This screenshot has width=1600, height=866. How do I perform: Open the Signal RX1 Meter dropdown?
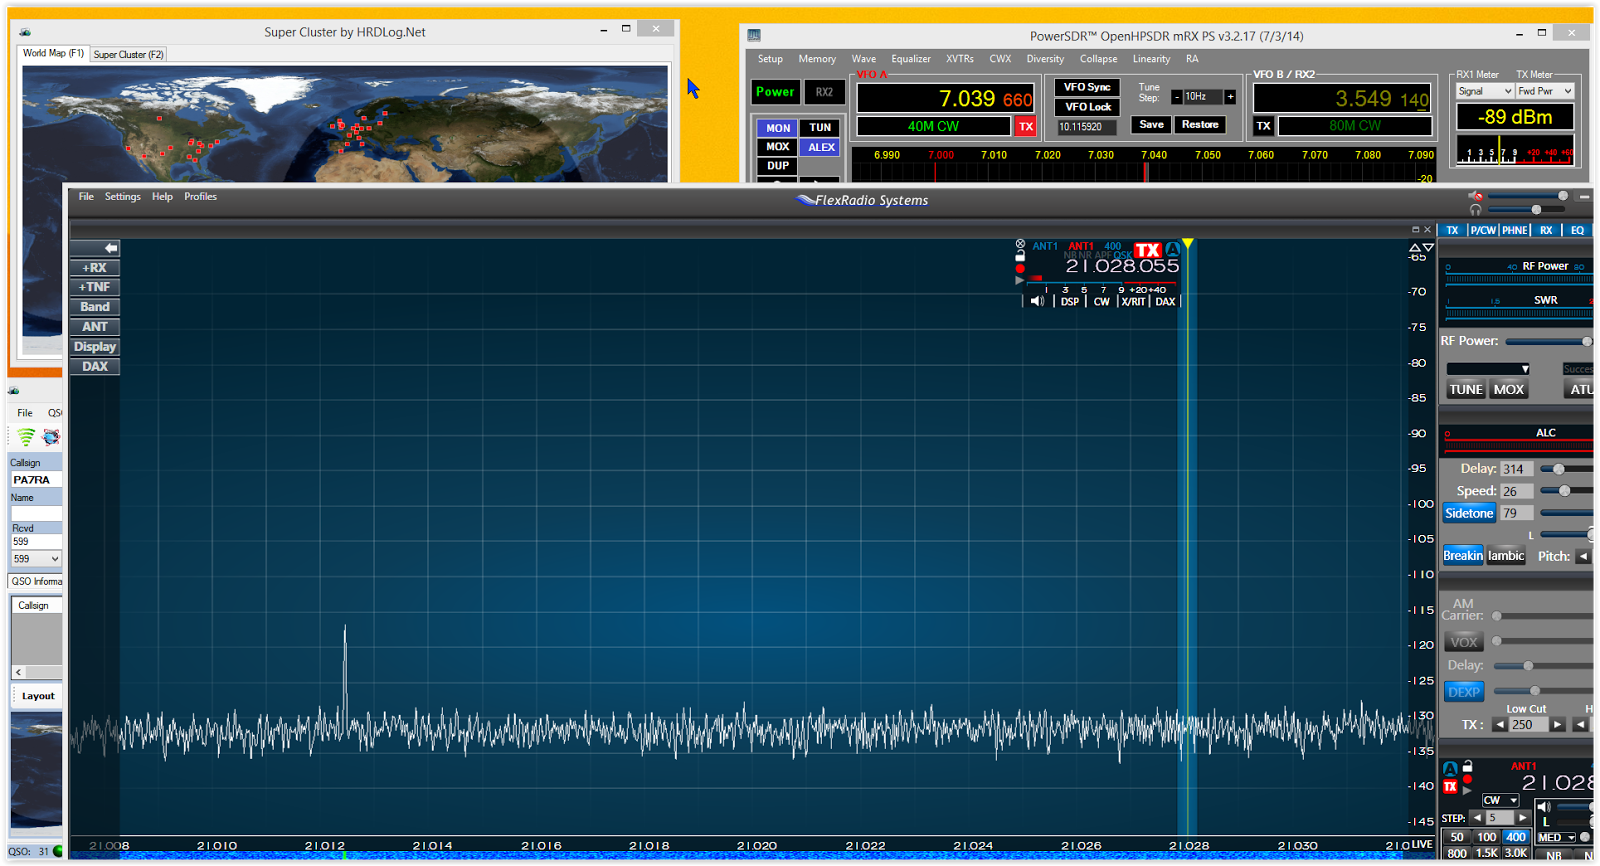pos(1484,91)
